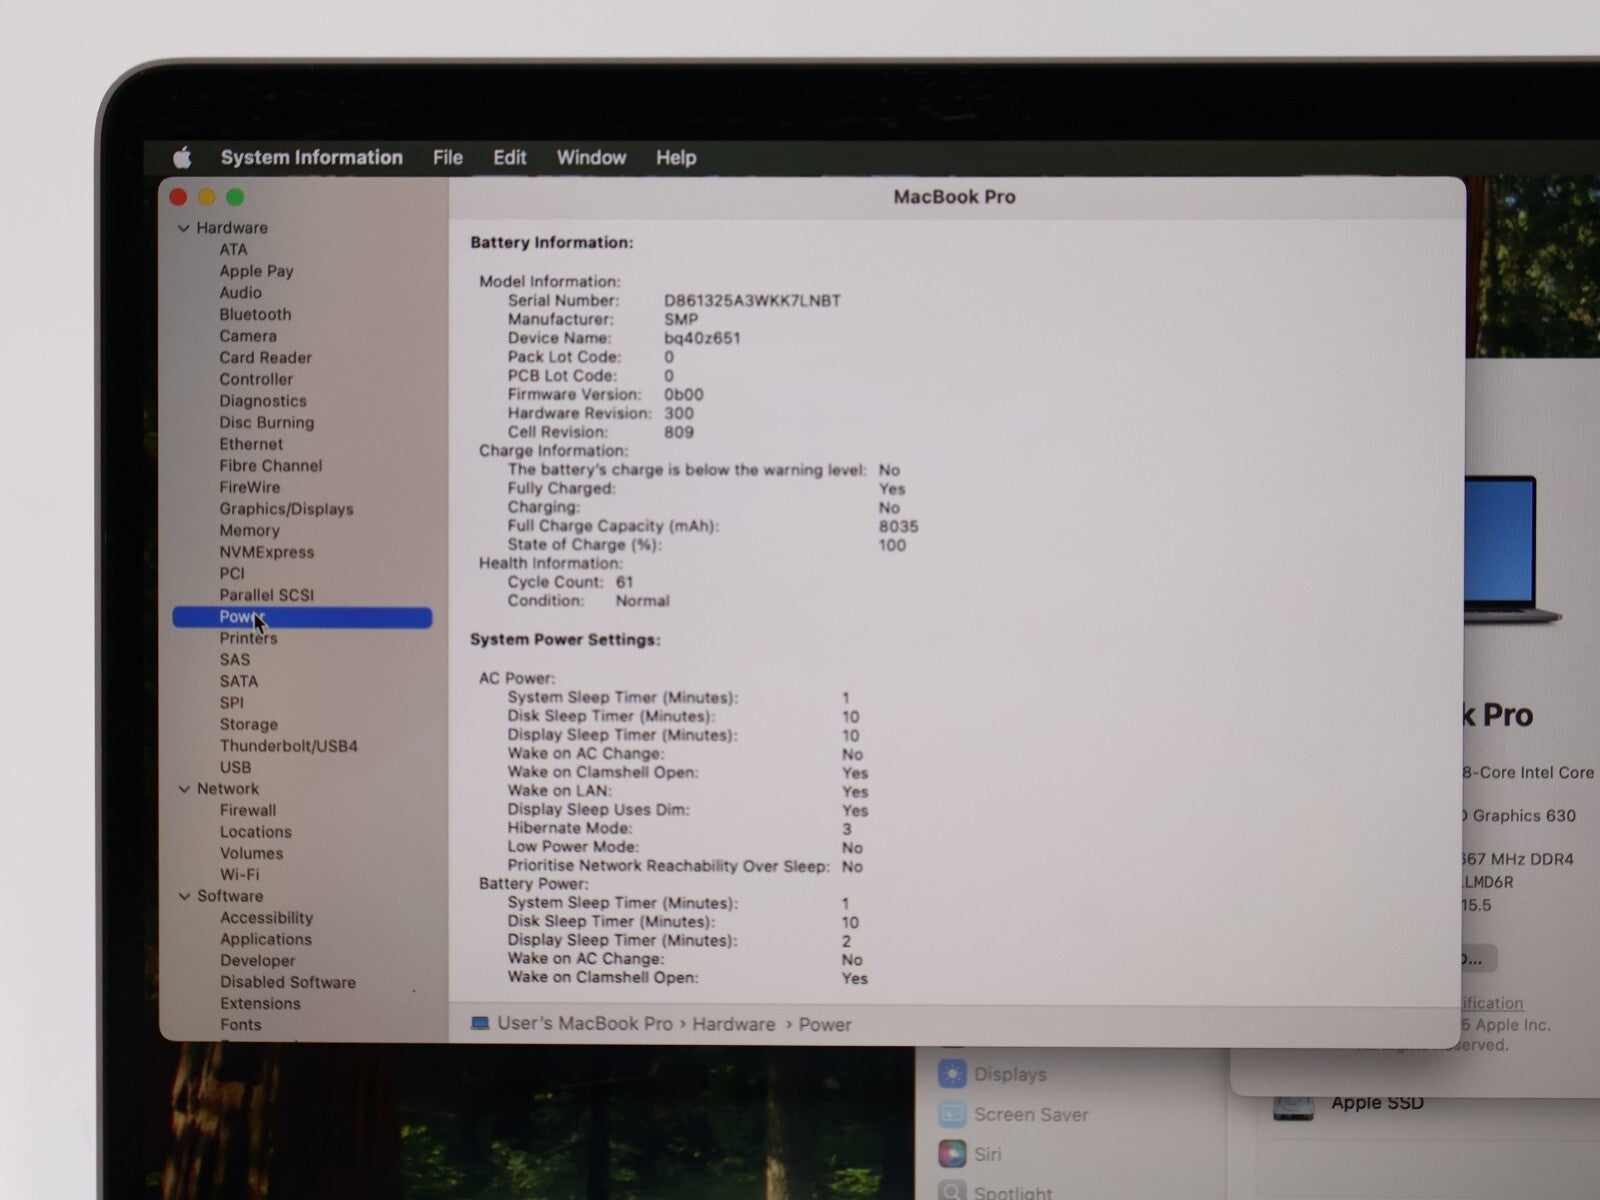This screenshot has width=1600, height=1200.
Task: Select Applications under Software
Action: coord(265,939)
